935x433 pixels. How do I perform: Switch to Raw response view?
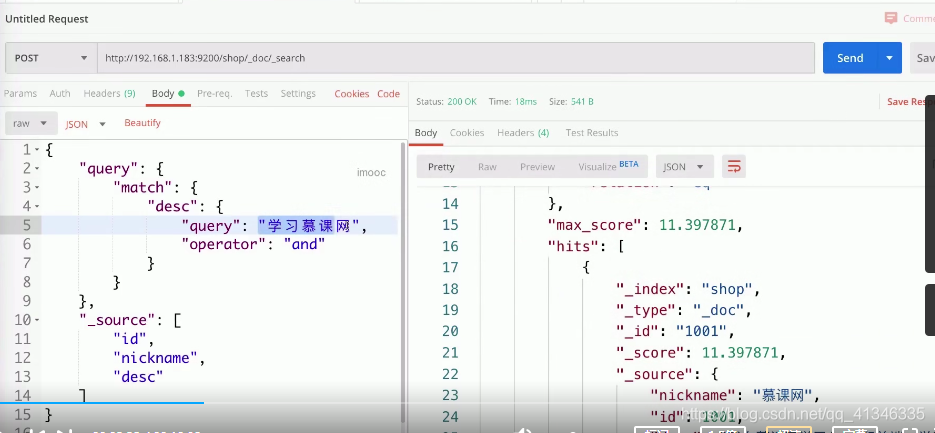(x=487, y=167)
